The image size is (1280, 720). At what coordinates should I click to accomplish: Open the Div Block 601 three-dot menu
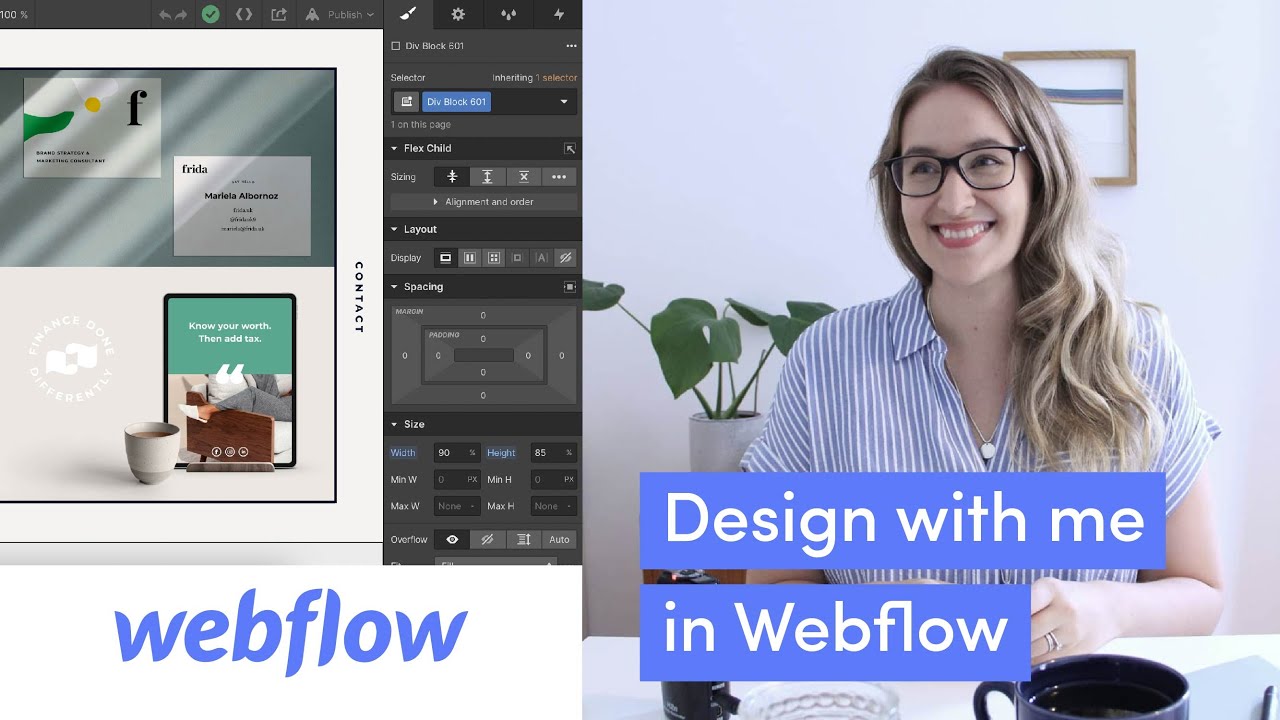(571, 46)
